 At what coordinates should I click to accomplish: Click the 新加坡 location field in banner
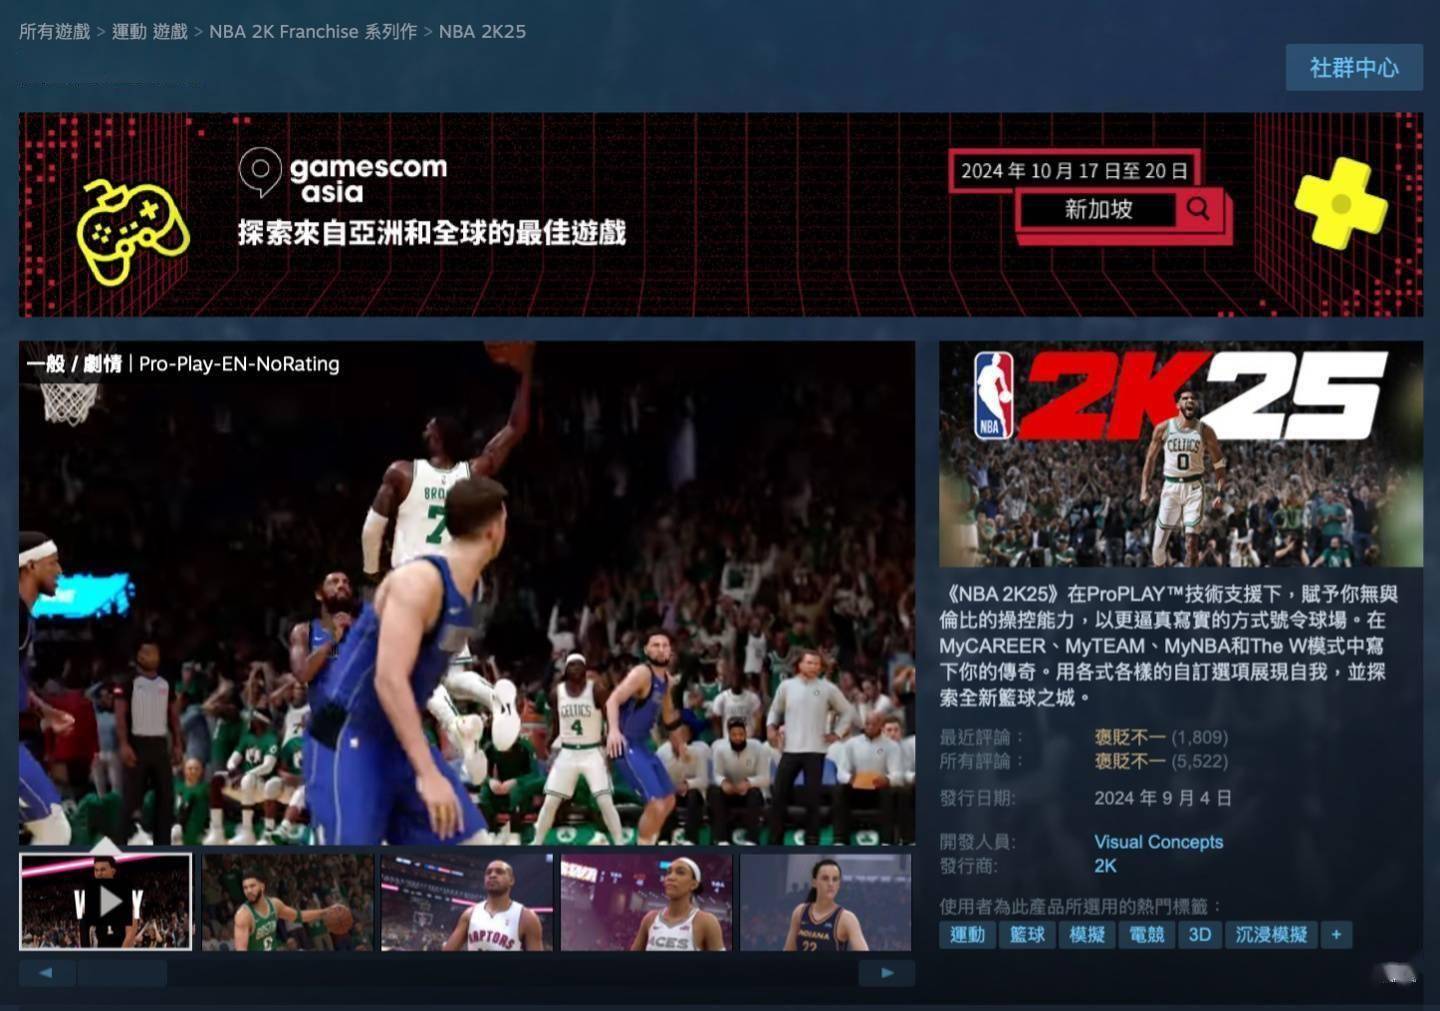click(1098, 209)
